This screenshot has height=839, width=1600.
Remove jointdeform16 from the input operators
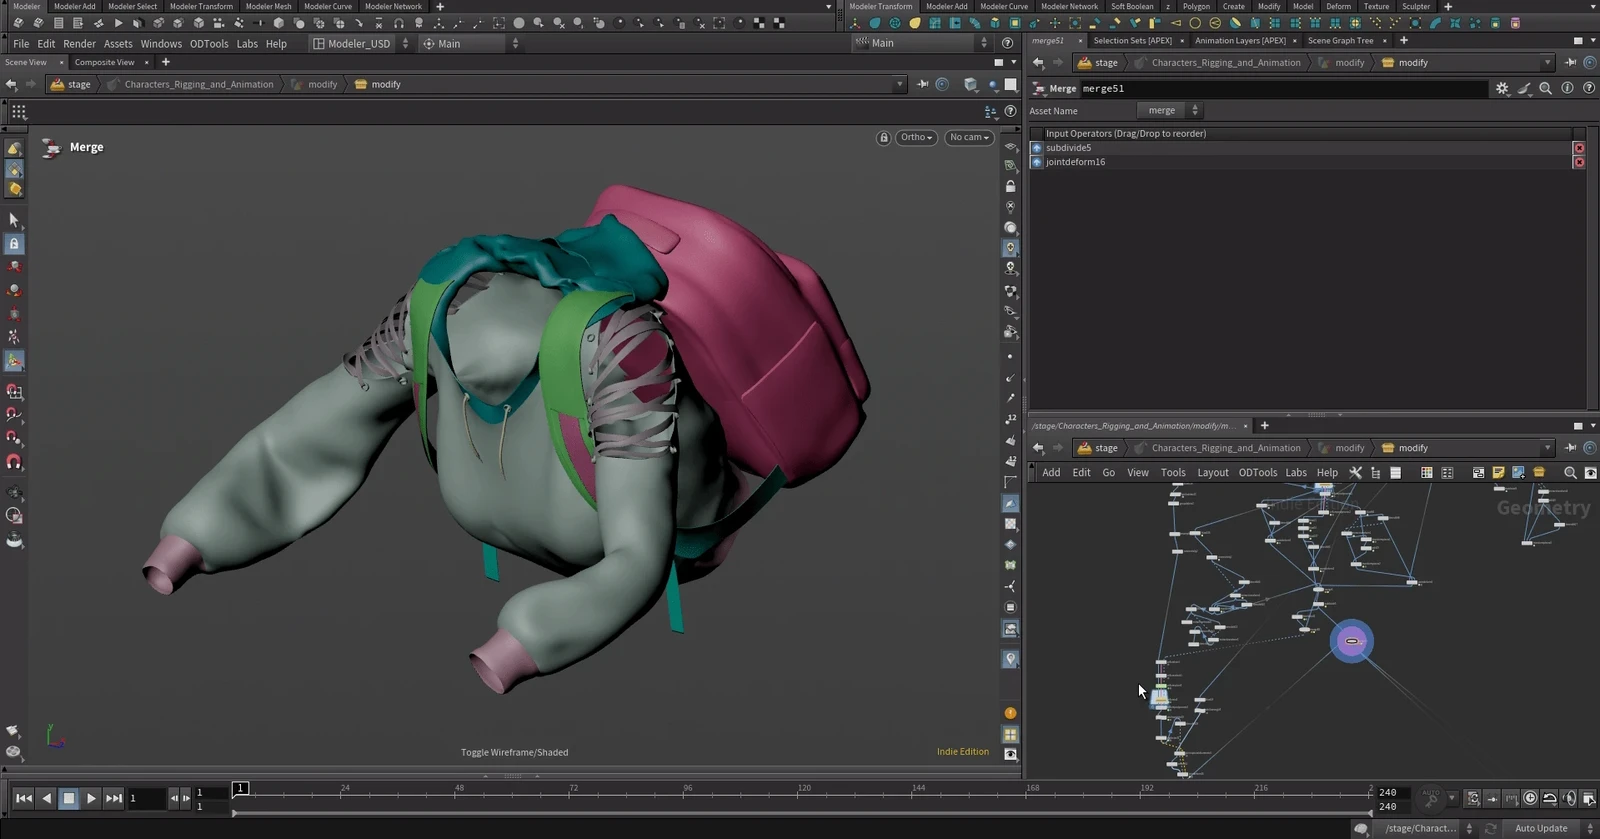1579,162
